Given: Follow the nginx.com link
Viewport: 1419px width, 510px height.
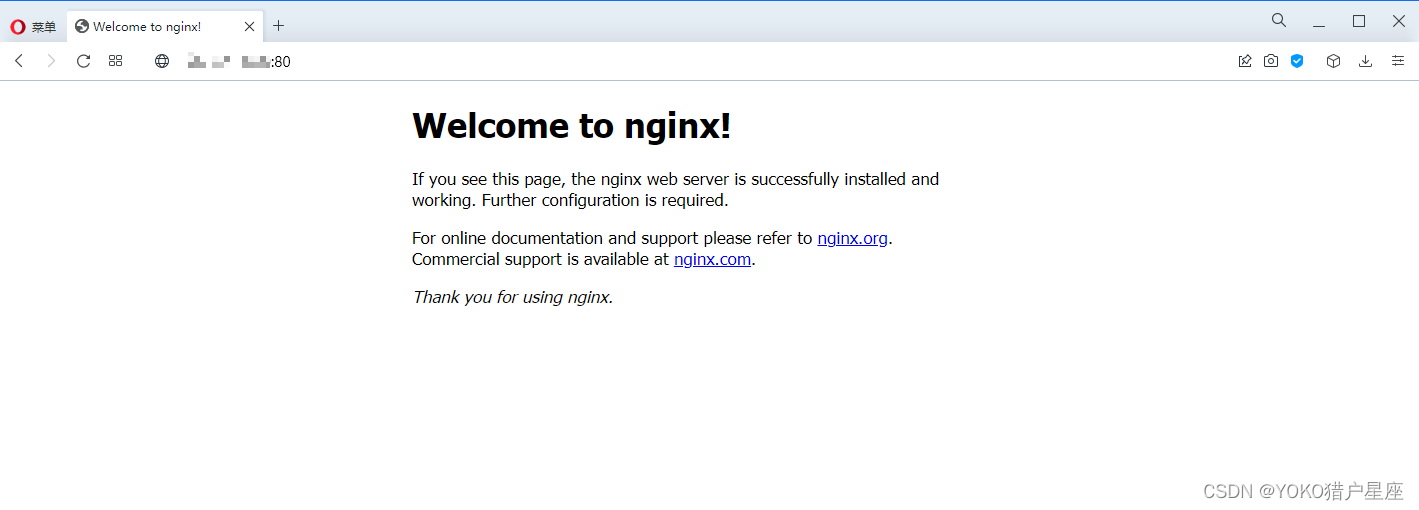Looking at the screenshot, I should [712, 259].
